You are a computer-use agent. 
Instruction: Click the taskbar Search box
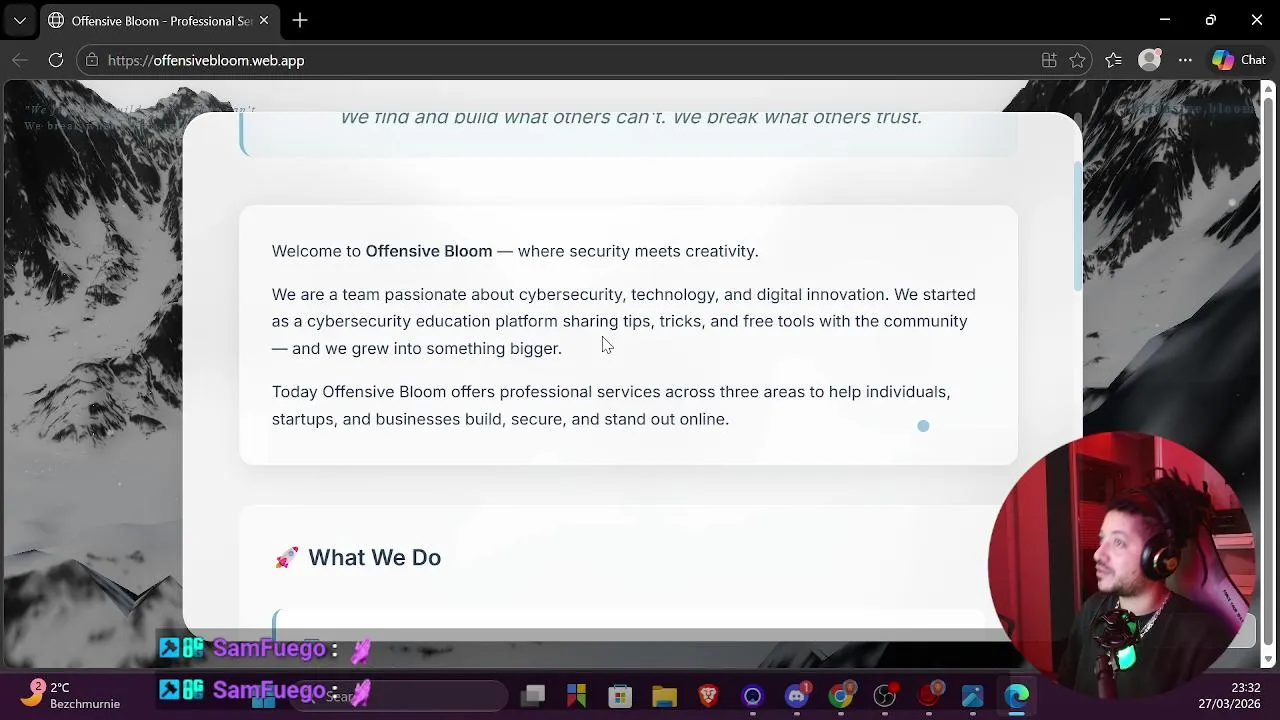[x=400, y=695]
